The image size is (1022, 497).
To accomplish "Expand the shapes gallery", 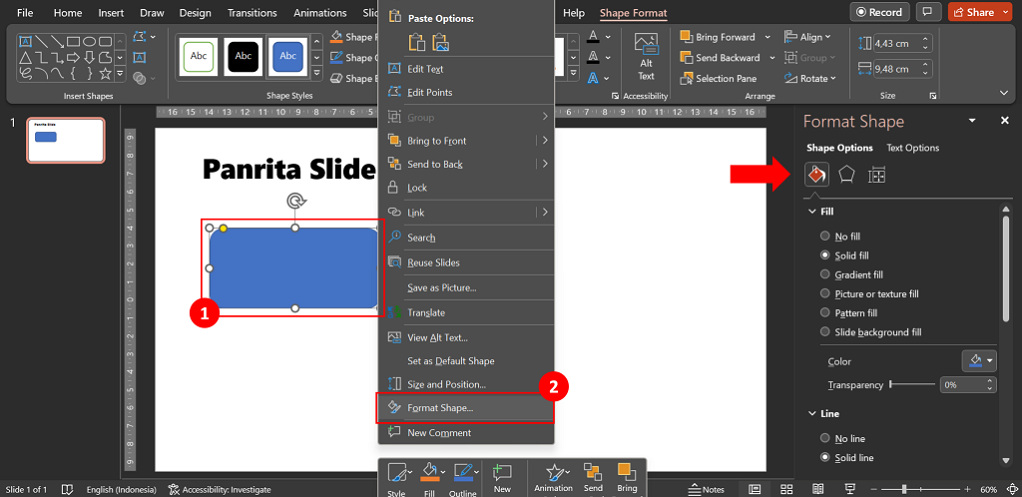I will (x=120, y=74).
